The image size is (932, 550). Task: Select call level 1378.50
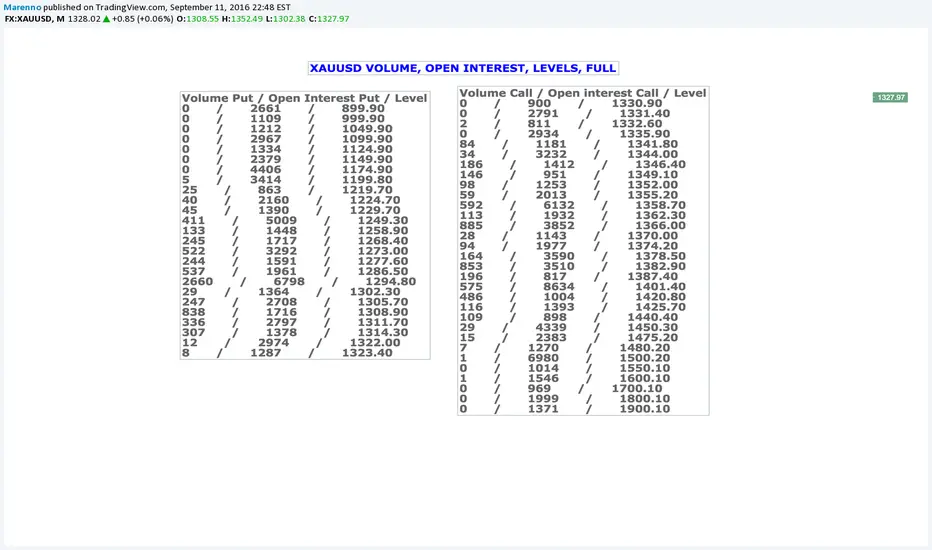coord(660,256)
